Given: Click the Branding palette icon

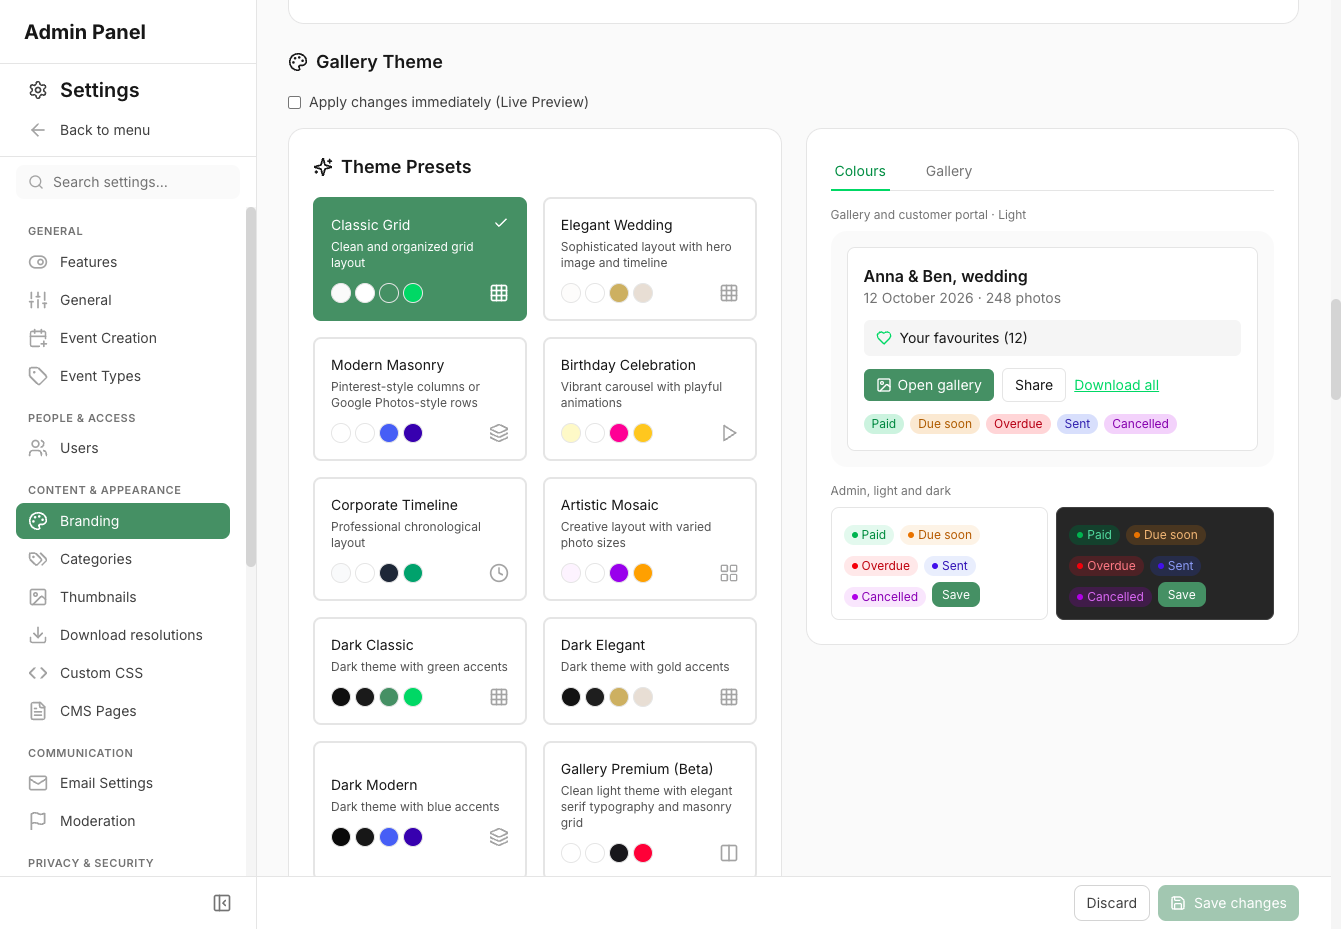Looking at the screenshot, I should click(38, 521).
